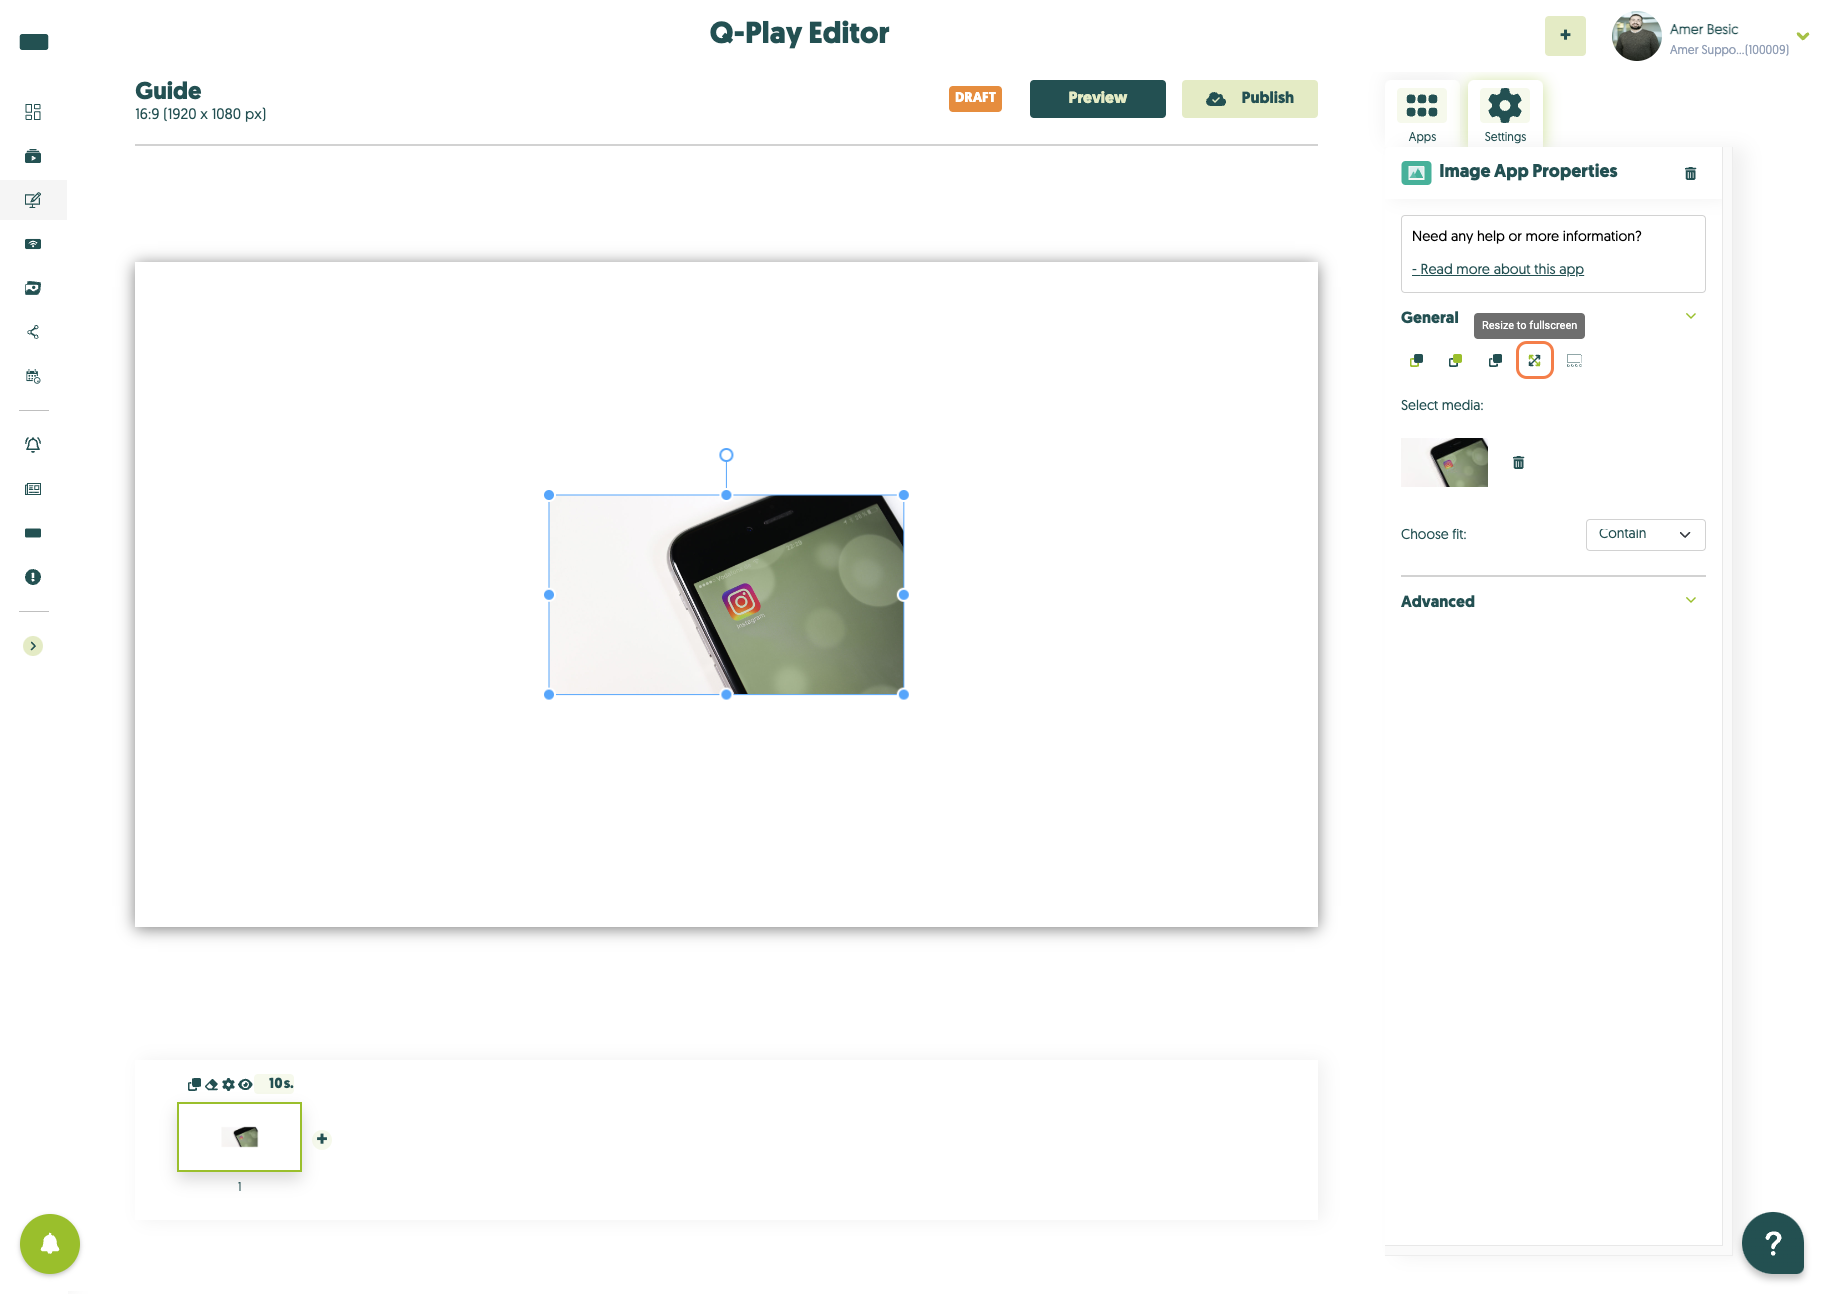Click the Guide title text
The height and width of the screenshot is (1294, 1824).
168,91
